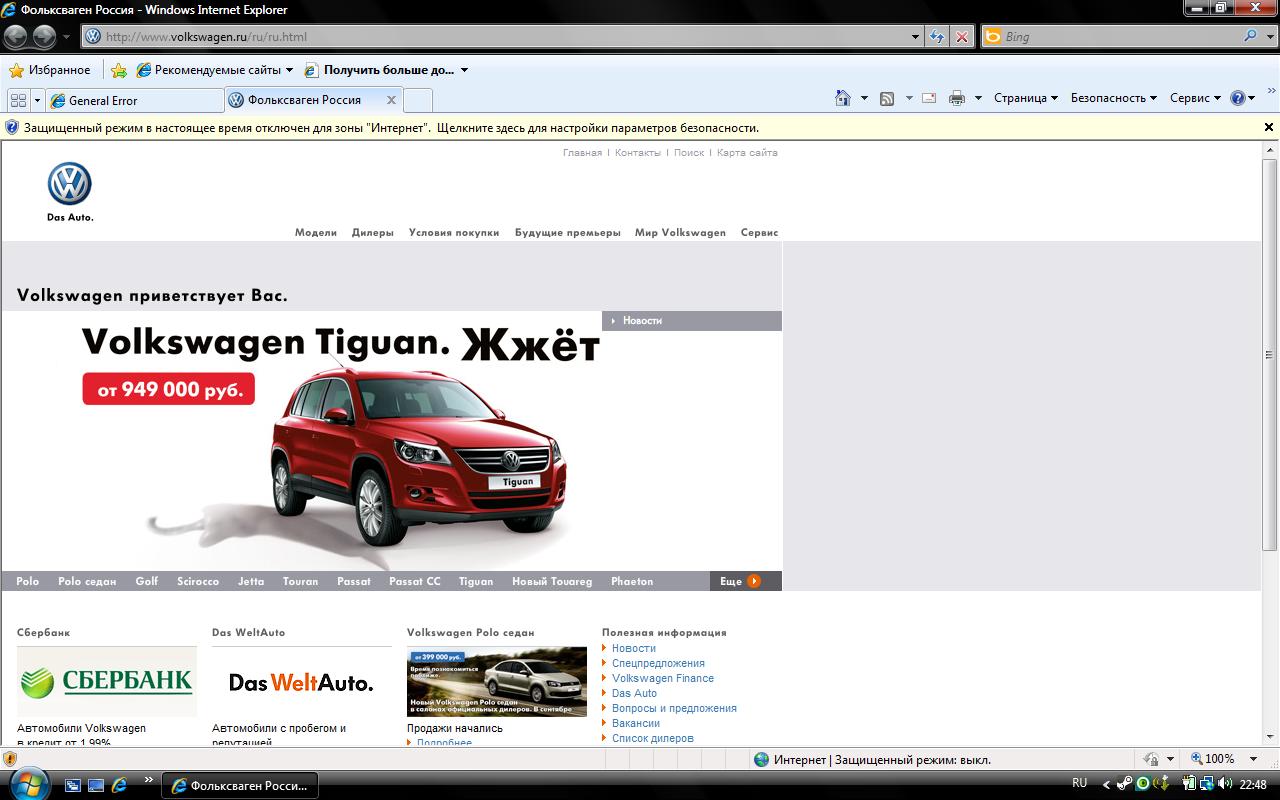The image size is (1280, 800).
Task: Click the Windows Start orb
Action: tap(28, 783)
